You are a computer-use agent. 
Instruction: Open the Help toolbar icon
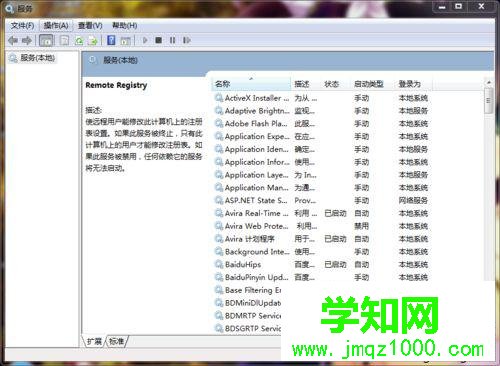pyautogui.click(x=111, y=41)
